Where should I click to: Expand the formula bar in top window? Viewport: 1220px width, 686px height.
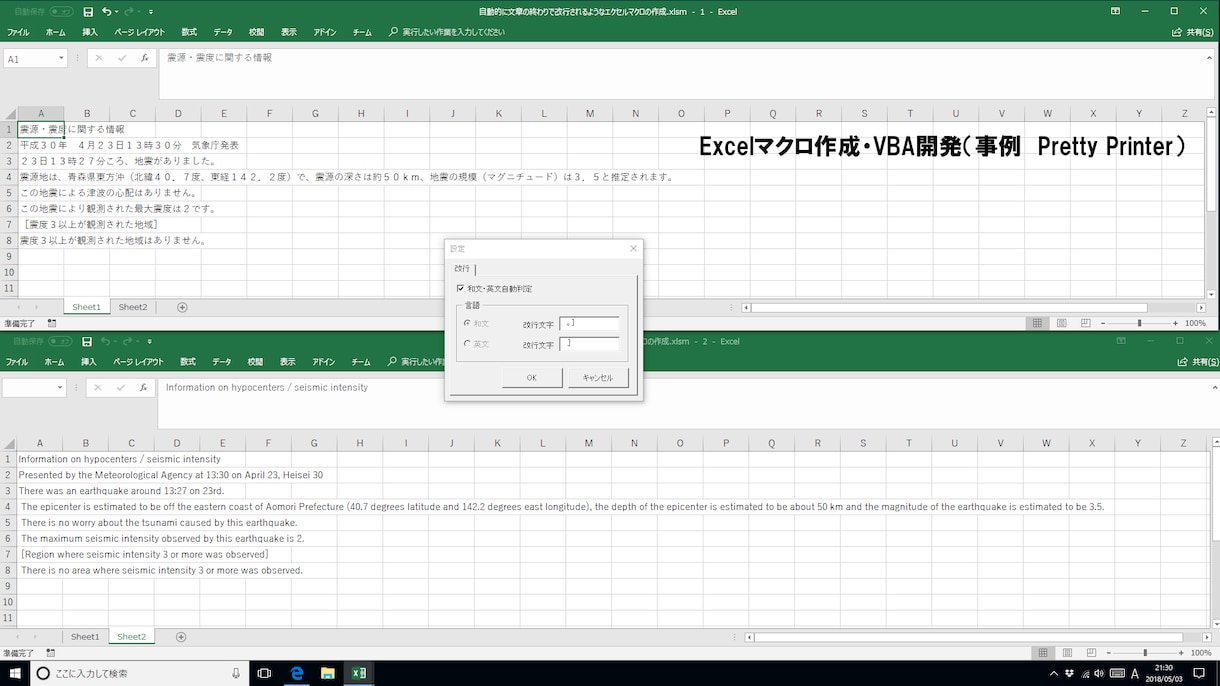(1210, 57)
